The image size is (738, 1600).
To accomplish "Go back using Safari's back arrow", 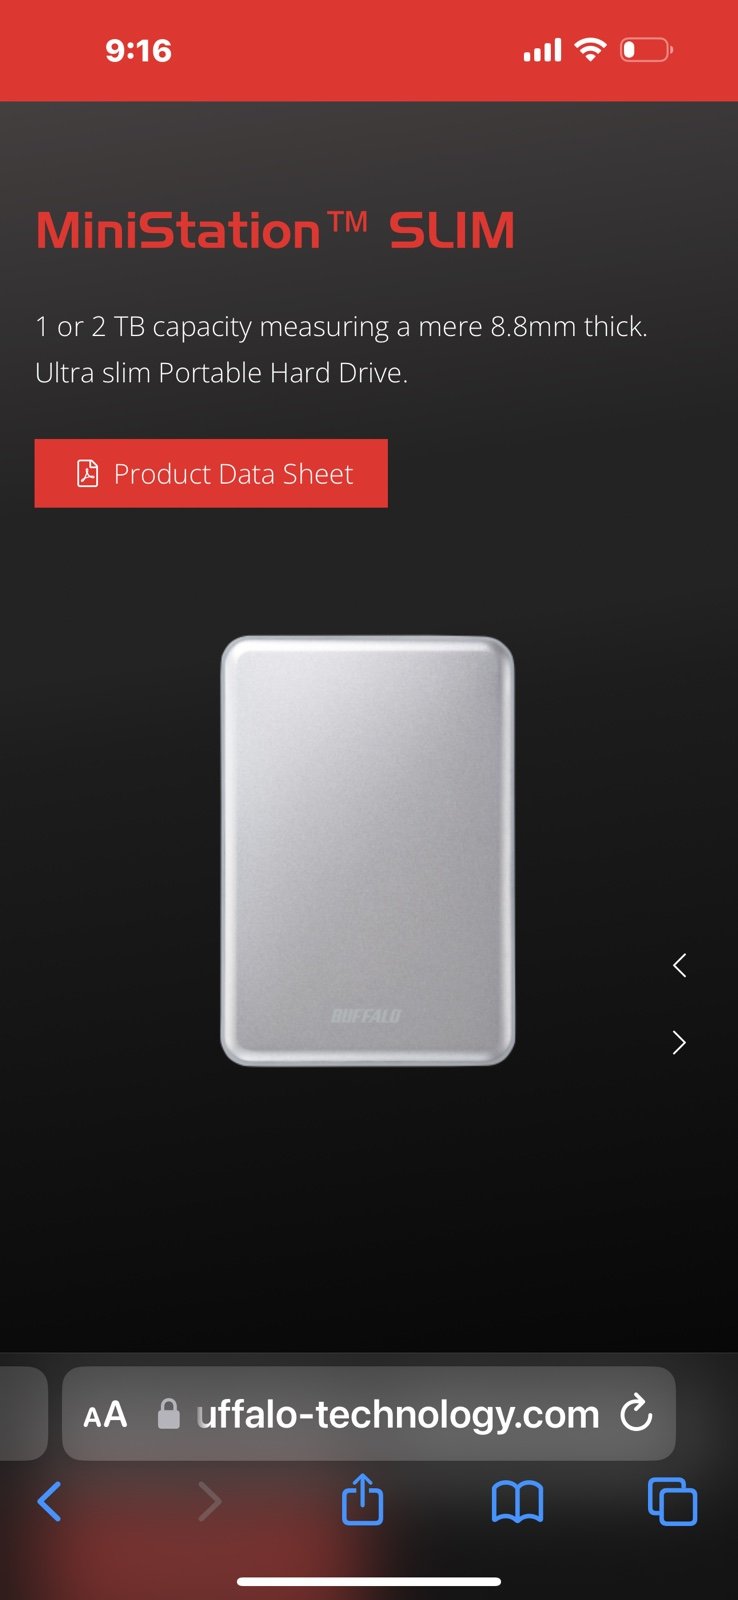I will pyautogui.click(x=49, y=1501).
